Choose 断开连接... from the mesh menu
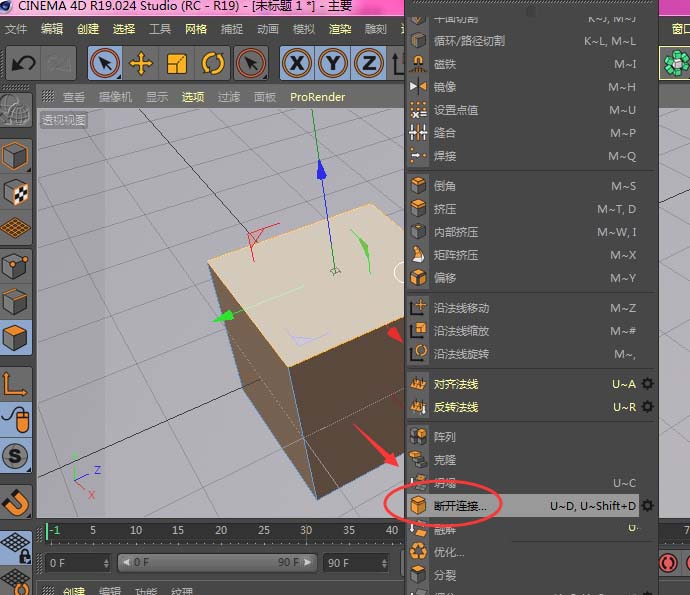Screen dimensions: 690x595 [x=461, y=506]
